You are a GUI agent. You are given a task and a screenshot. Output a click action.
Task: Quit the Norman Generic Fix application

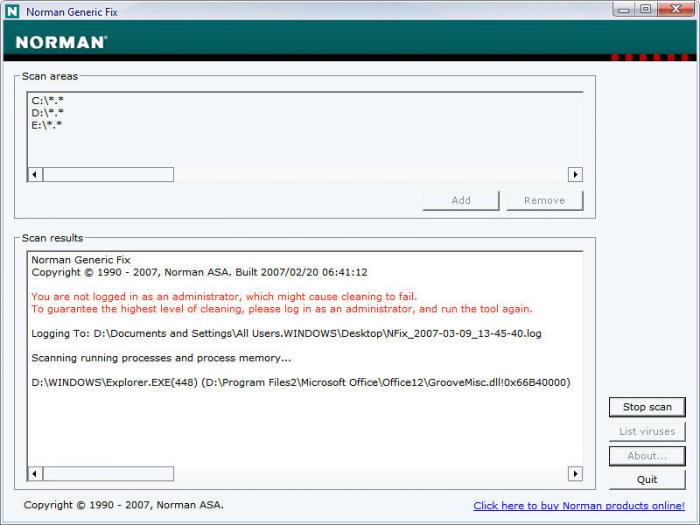pos(647,479)
